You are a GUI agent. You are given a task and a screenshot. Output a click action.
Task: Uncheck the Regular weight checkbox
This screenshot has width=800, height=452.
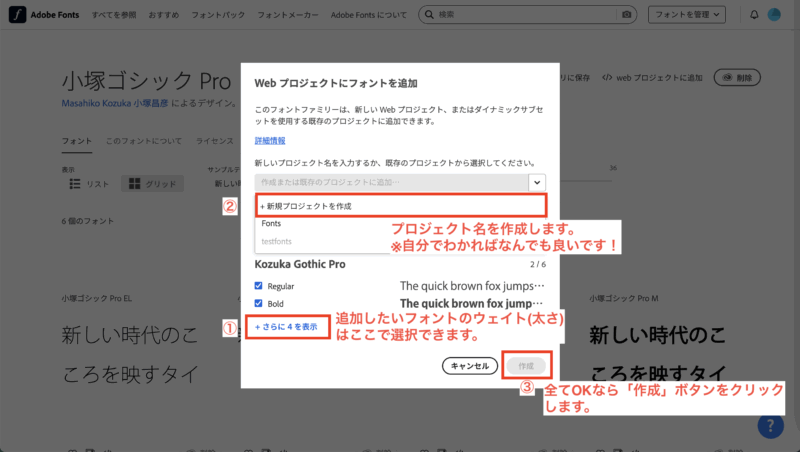tap(259, 286)
